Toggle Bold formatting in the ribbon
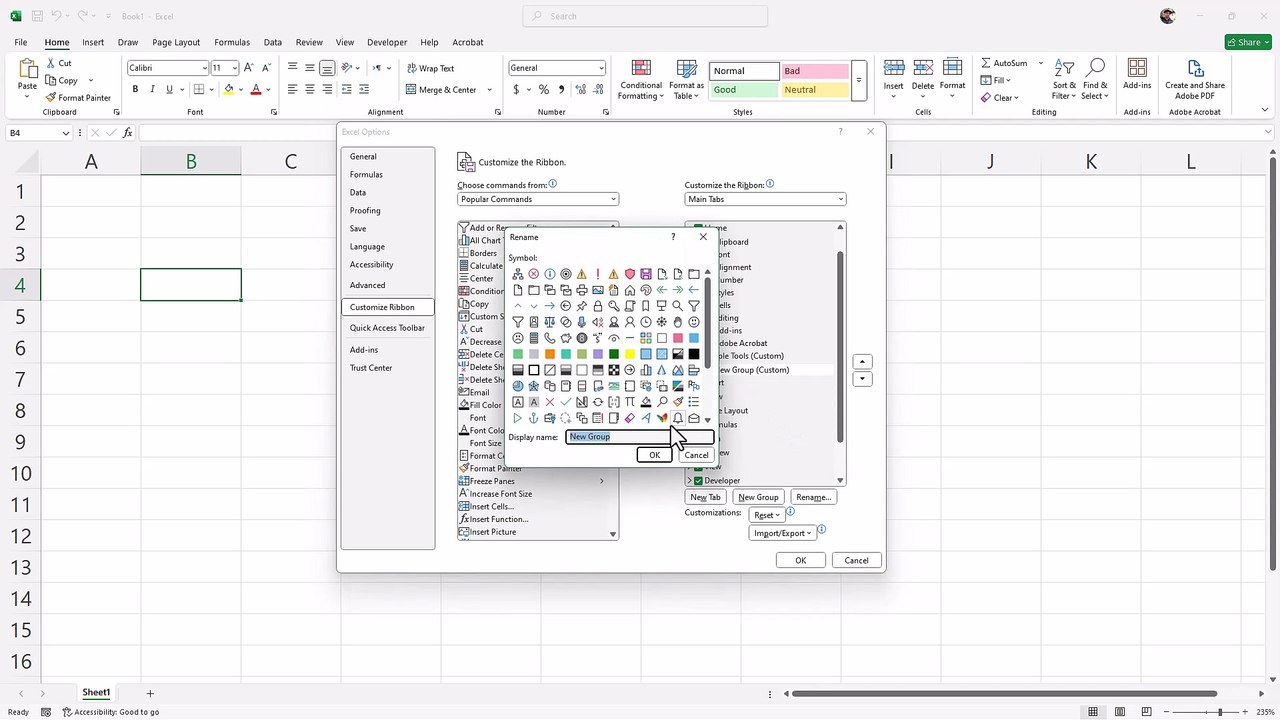The image size is (1280, 720). [x=135, y=89]
